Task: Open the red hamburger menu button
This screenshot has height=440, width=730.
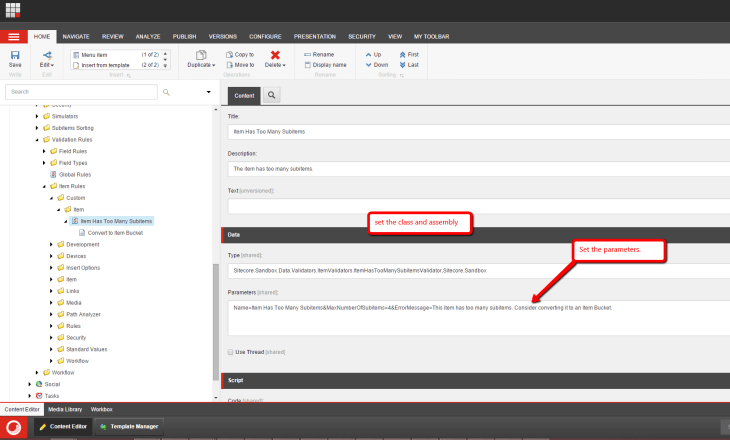Action: (x=14, y=37)
